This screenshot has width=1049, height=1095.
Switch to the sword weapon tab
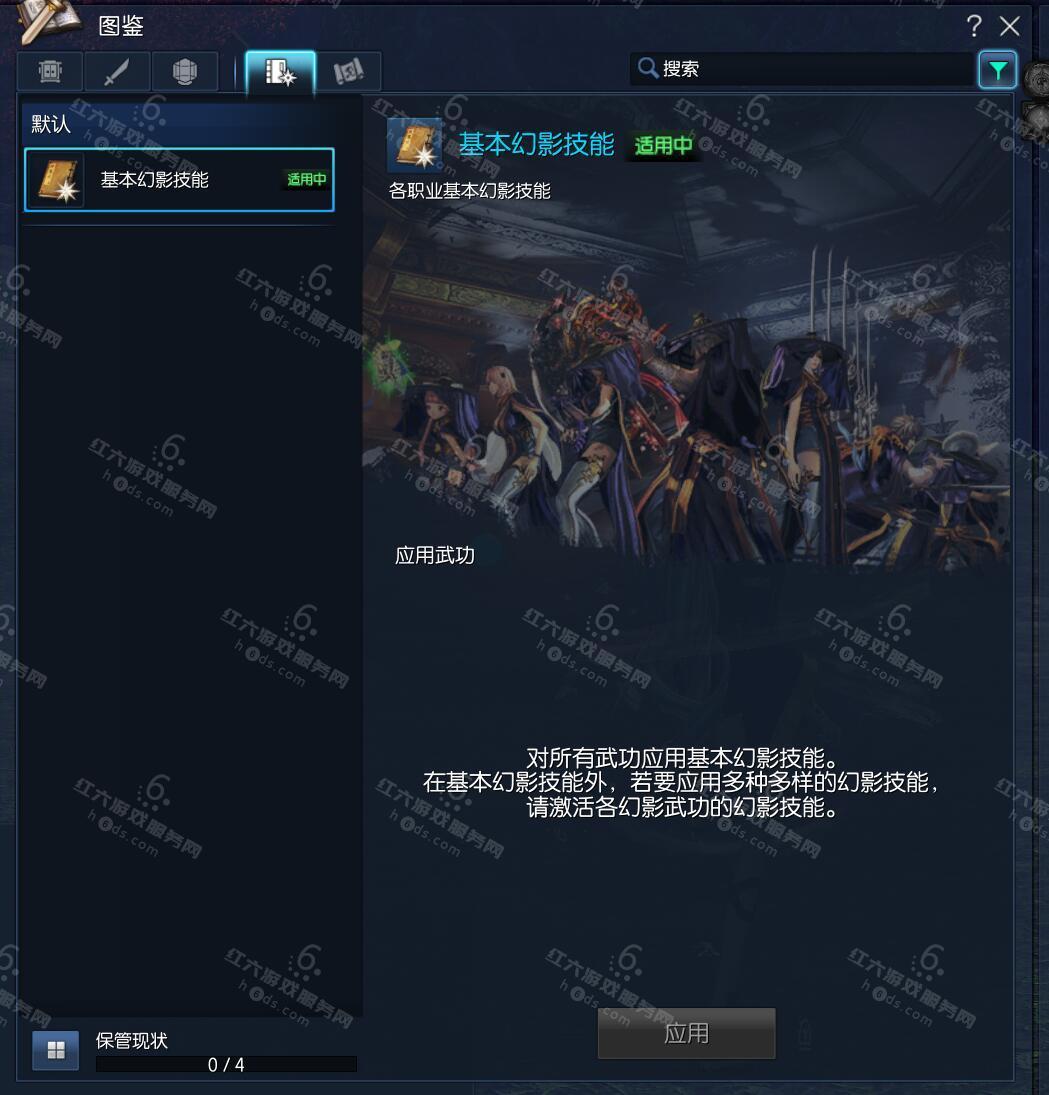[x=117, y=71]
